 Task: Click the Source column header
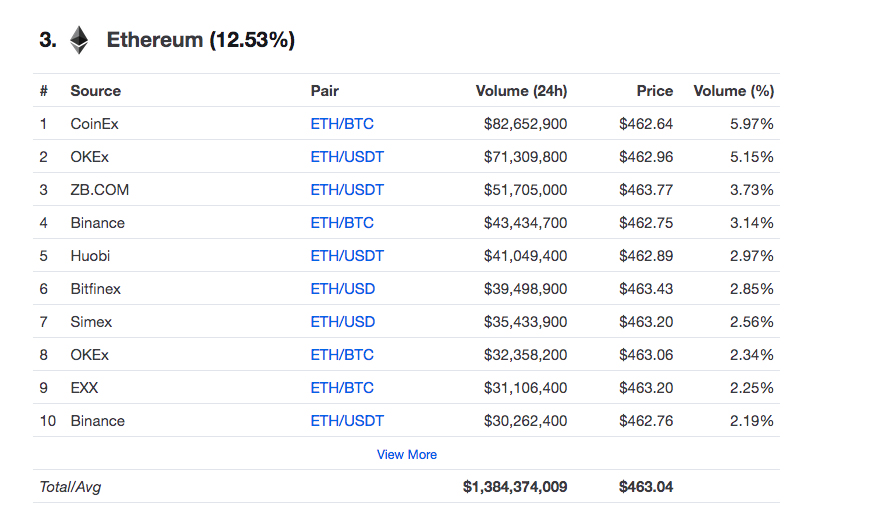[96, 91]
